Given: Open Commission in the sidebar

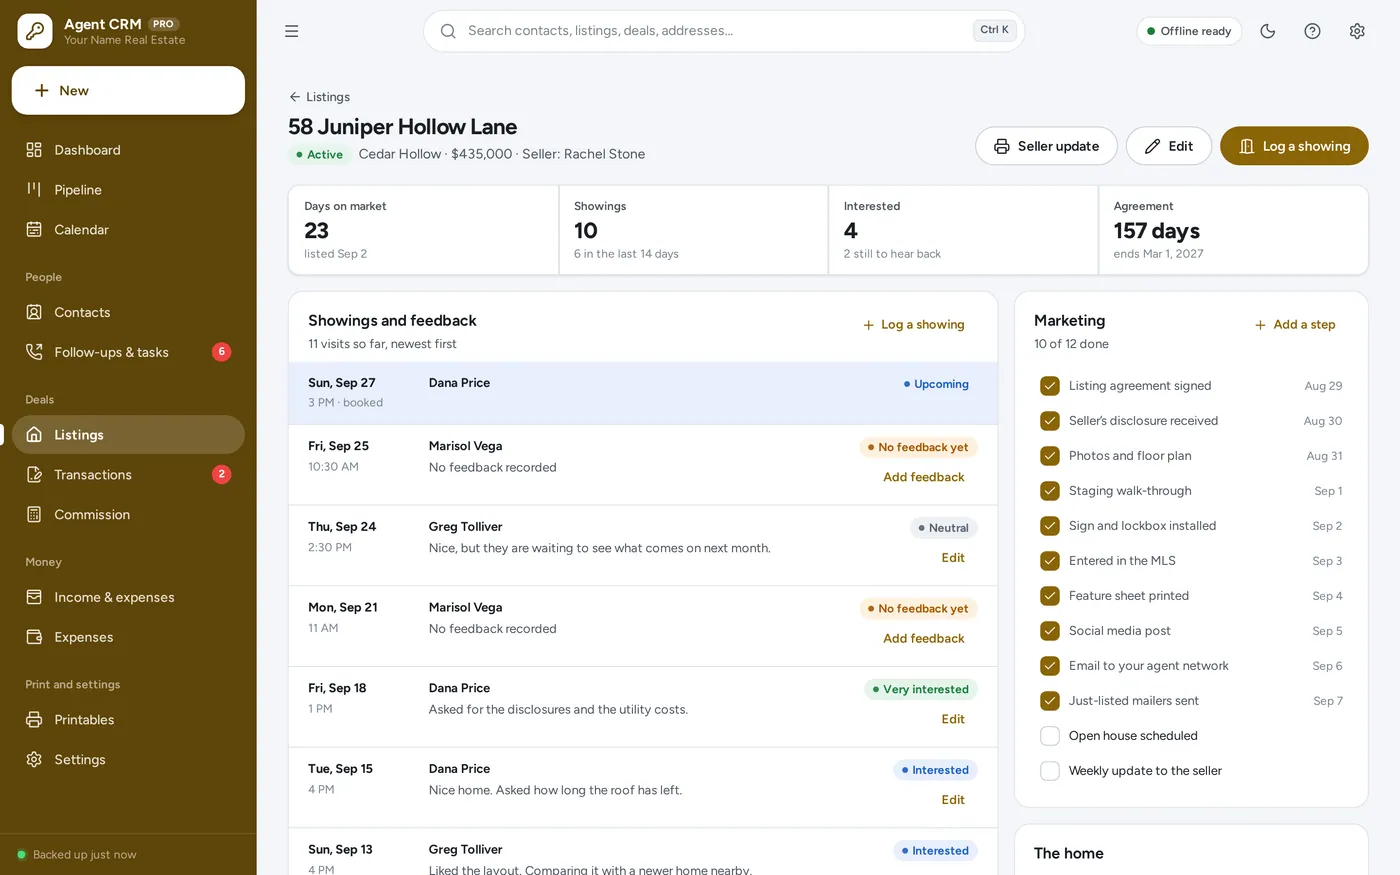Looking at the screenshot, I should (x=128, y=515).
